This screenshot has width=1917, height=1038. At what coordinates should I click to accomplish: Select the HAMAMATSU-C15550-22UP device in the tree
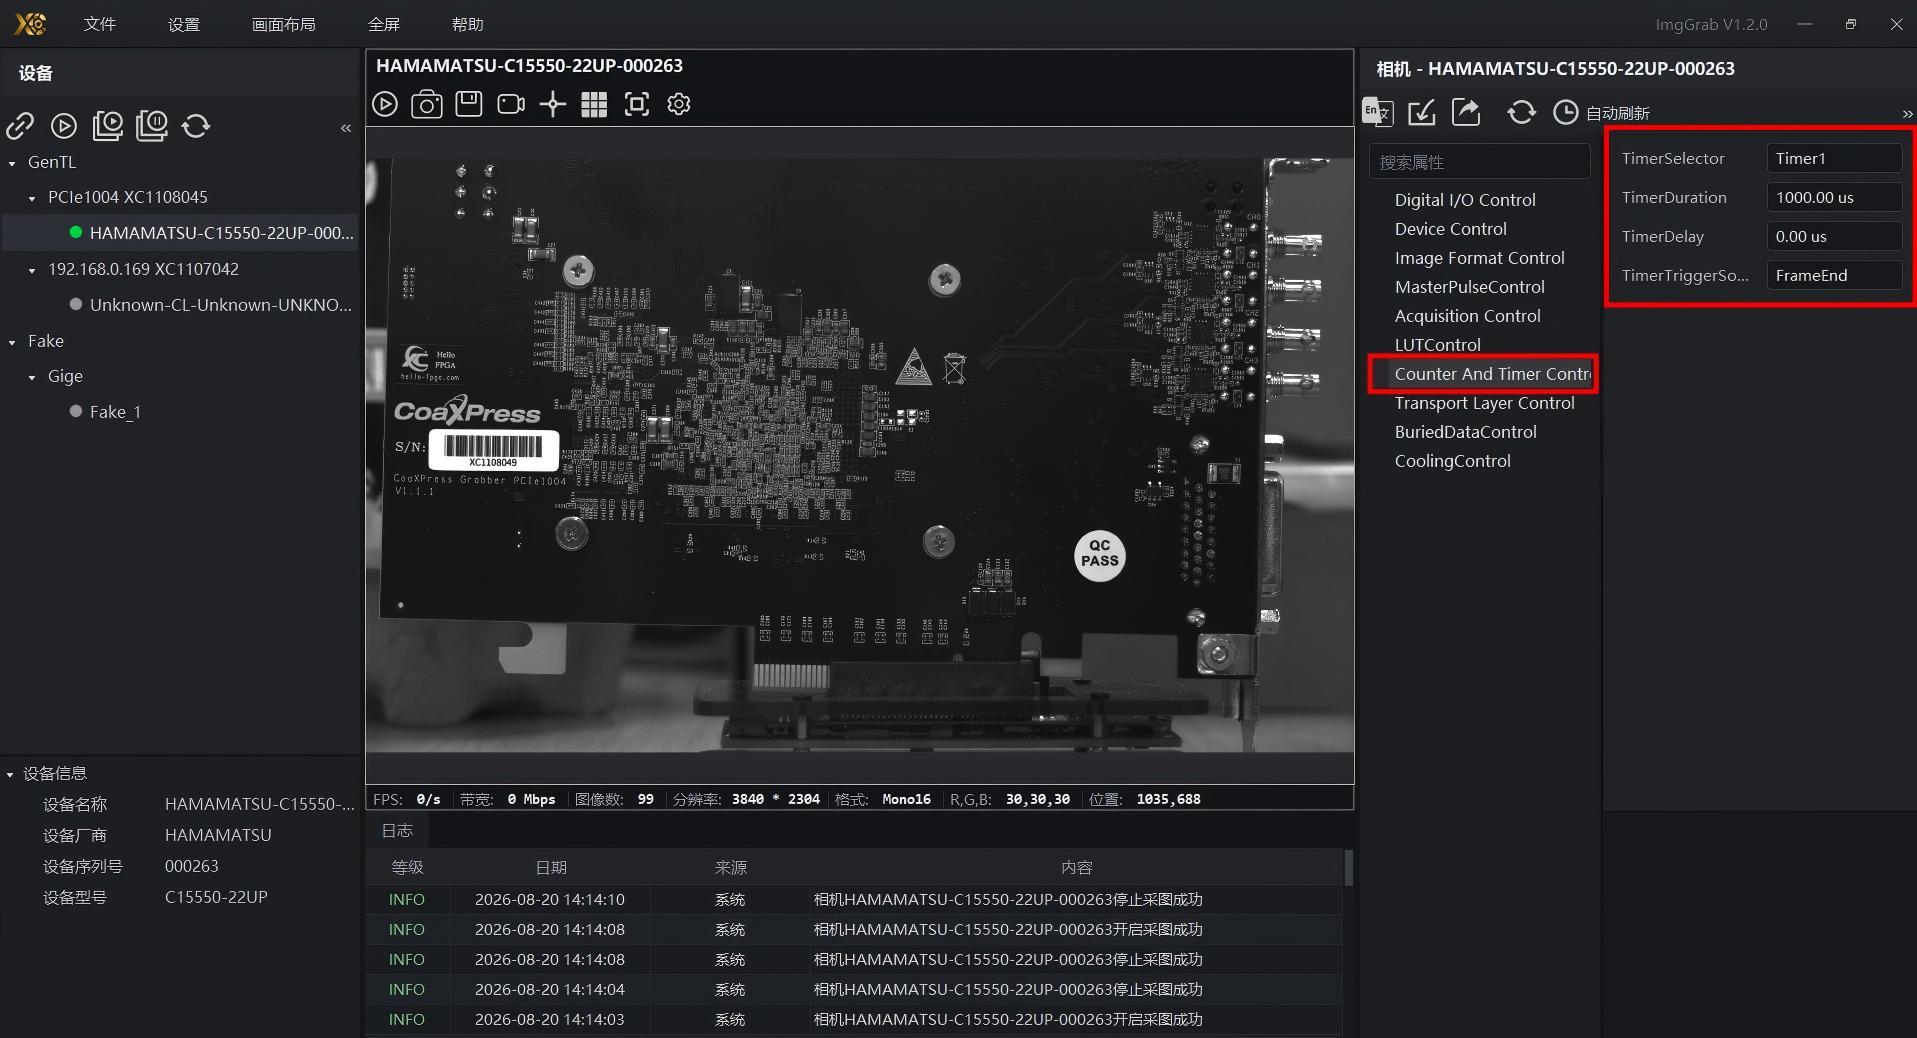pos(180,233)
